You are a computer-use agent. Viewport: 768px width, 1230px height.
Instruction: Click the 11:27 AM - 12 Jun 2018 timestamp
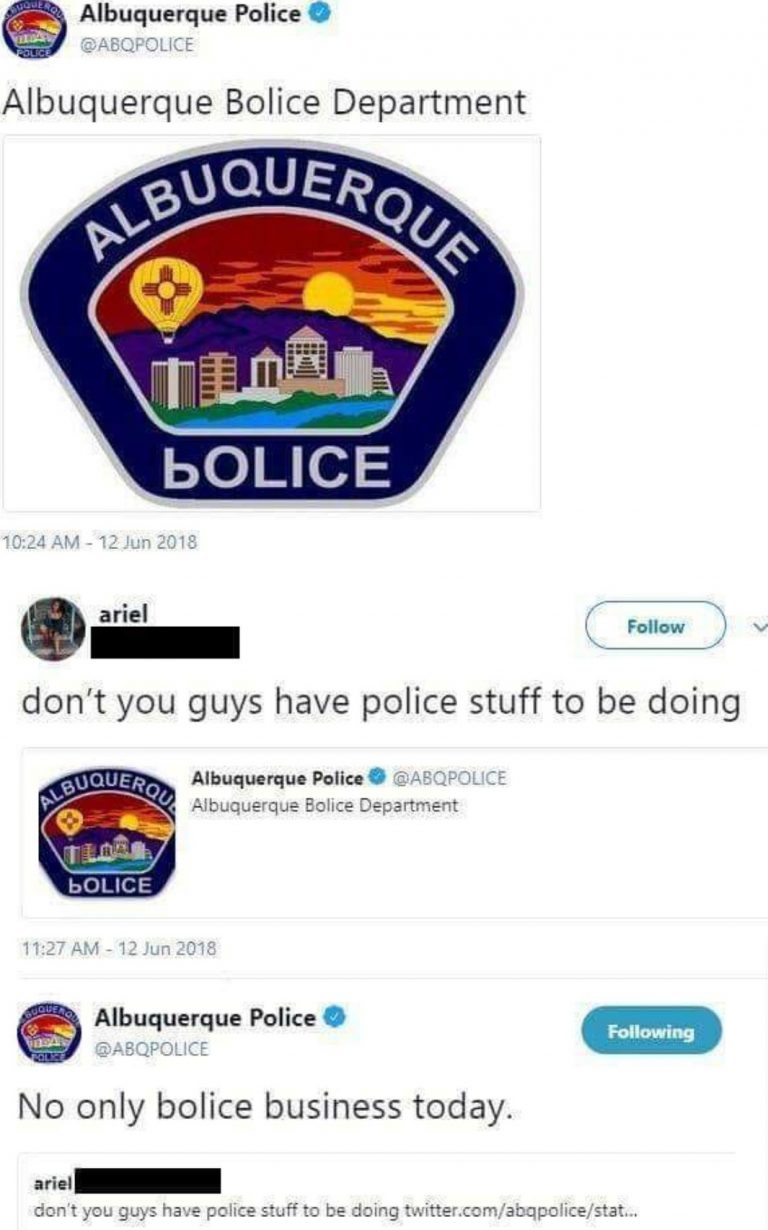(x=119, y=947)
